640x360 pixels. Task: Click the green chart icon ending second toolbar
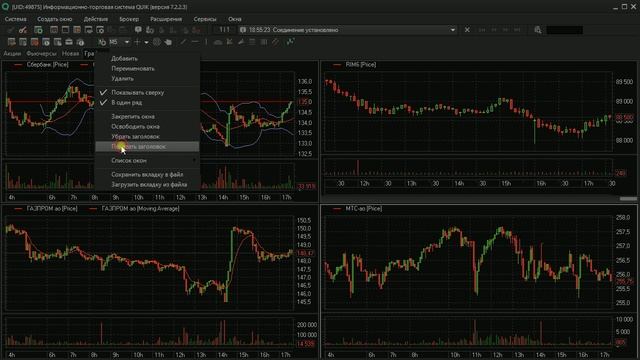[290, 42]
